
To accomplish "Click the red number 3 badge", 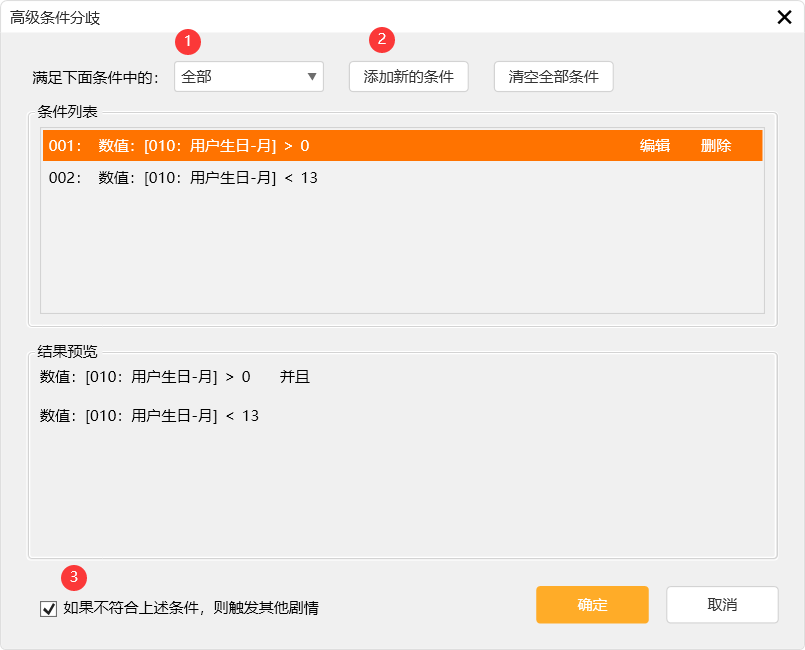I will click(74, 577).
